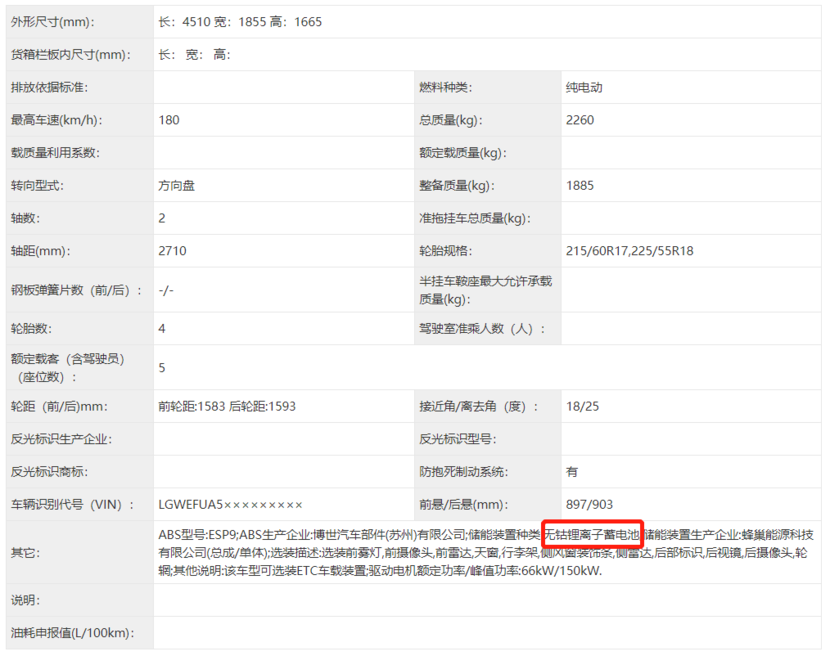This screenshot has height=656, width=830.
Task: Click the 前轮距:1583 后轮距:1593 text
Action: (227, 407)
